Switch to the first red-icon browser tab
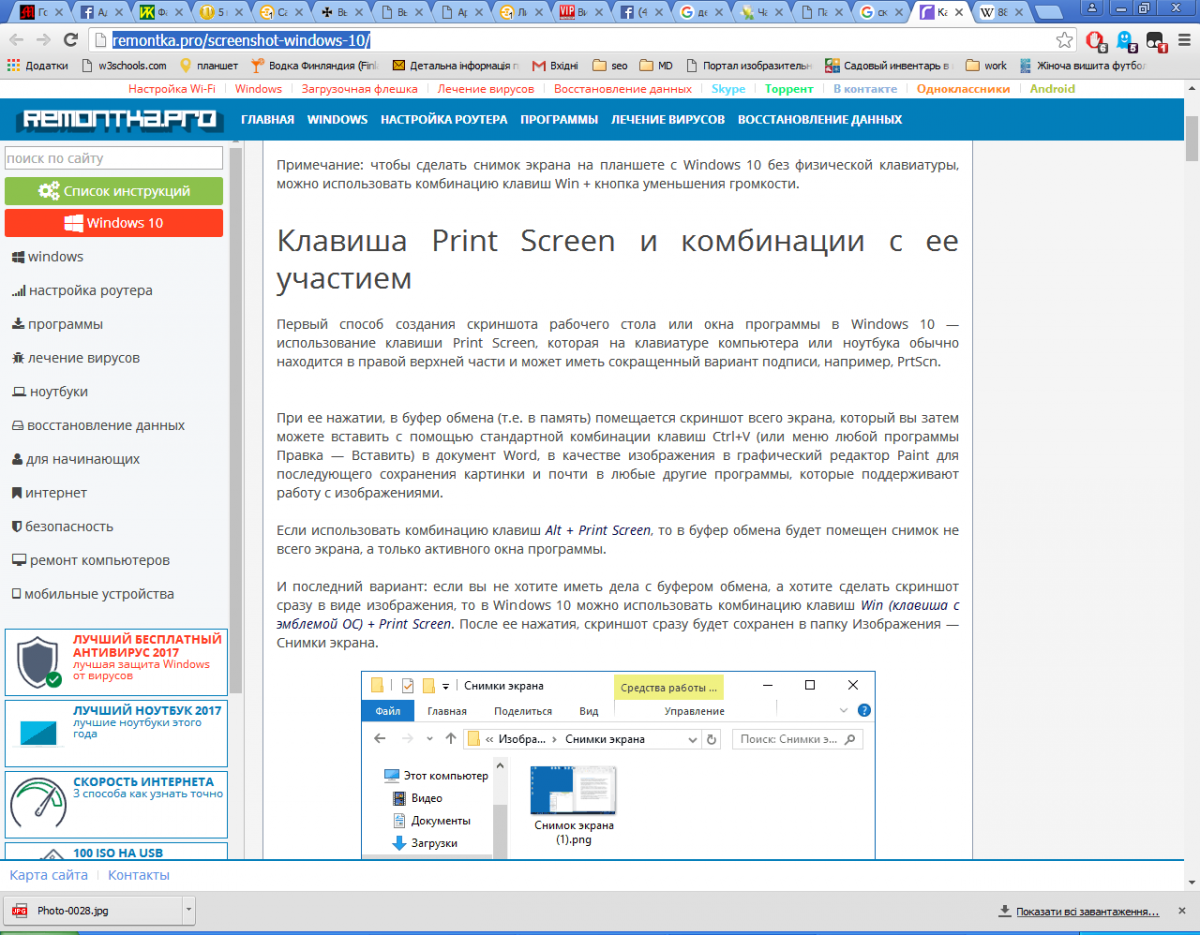Viewport: 1200px width, 935px height. 40,13
